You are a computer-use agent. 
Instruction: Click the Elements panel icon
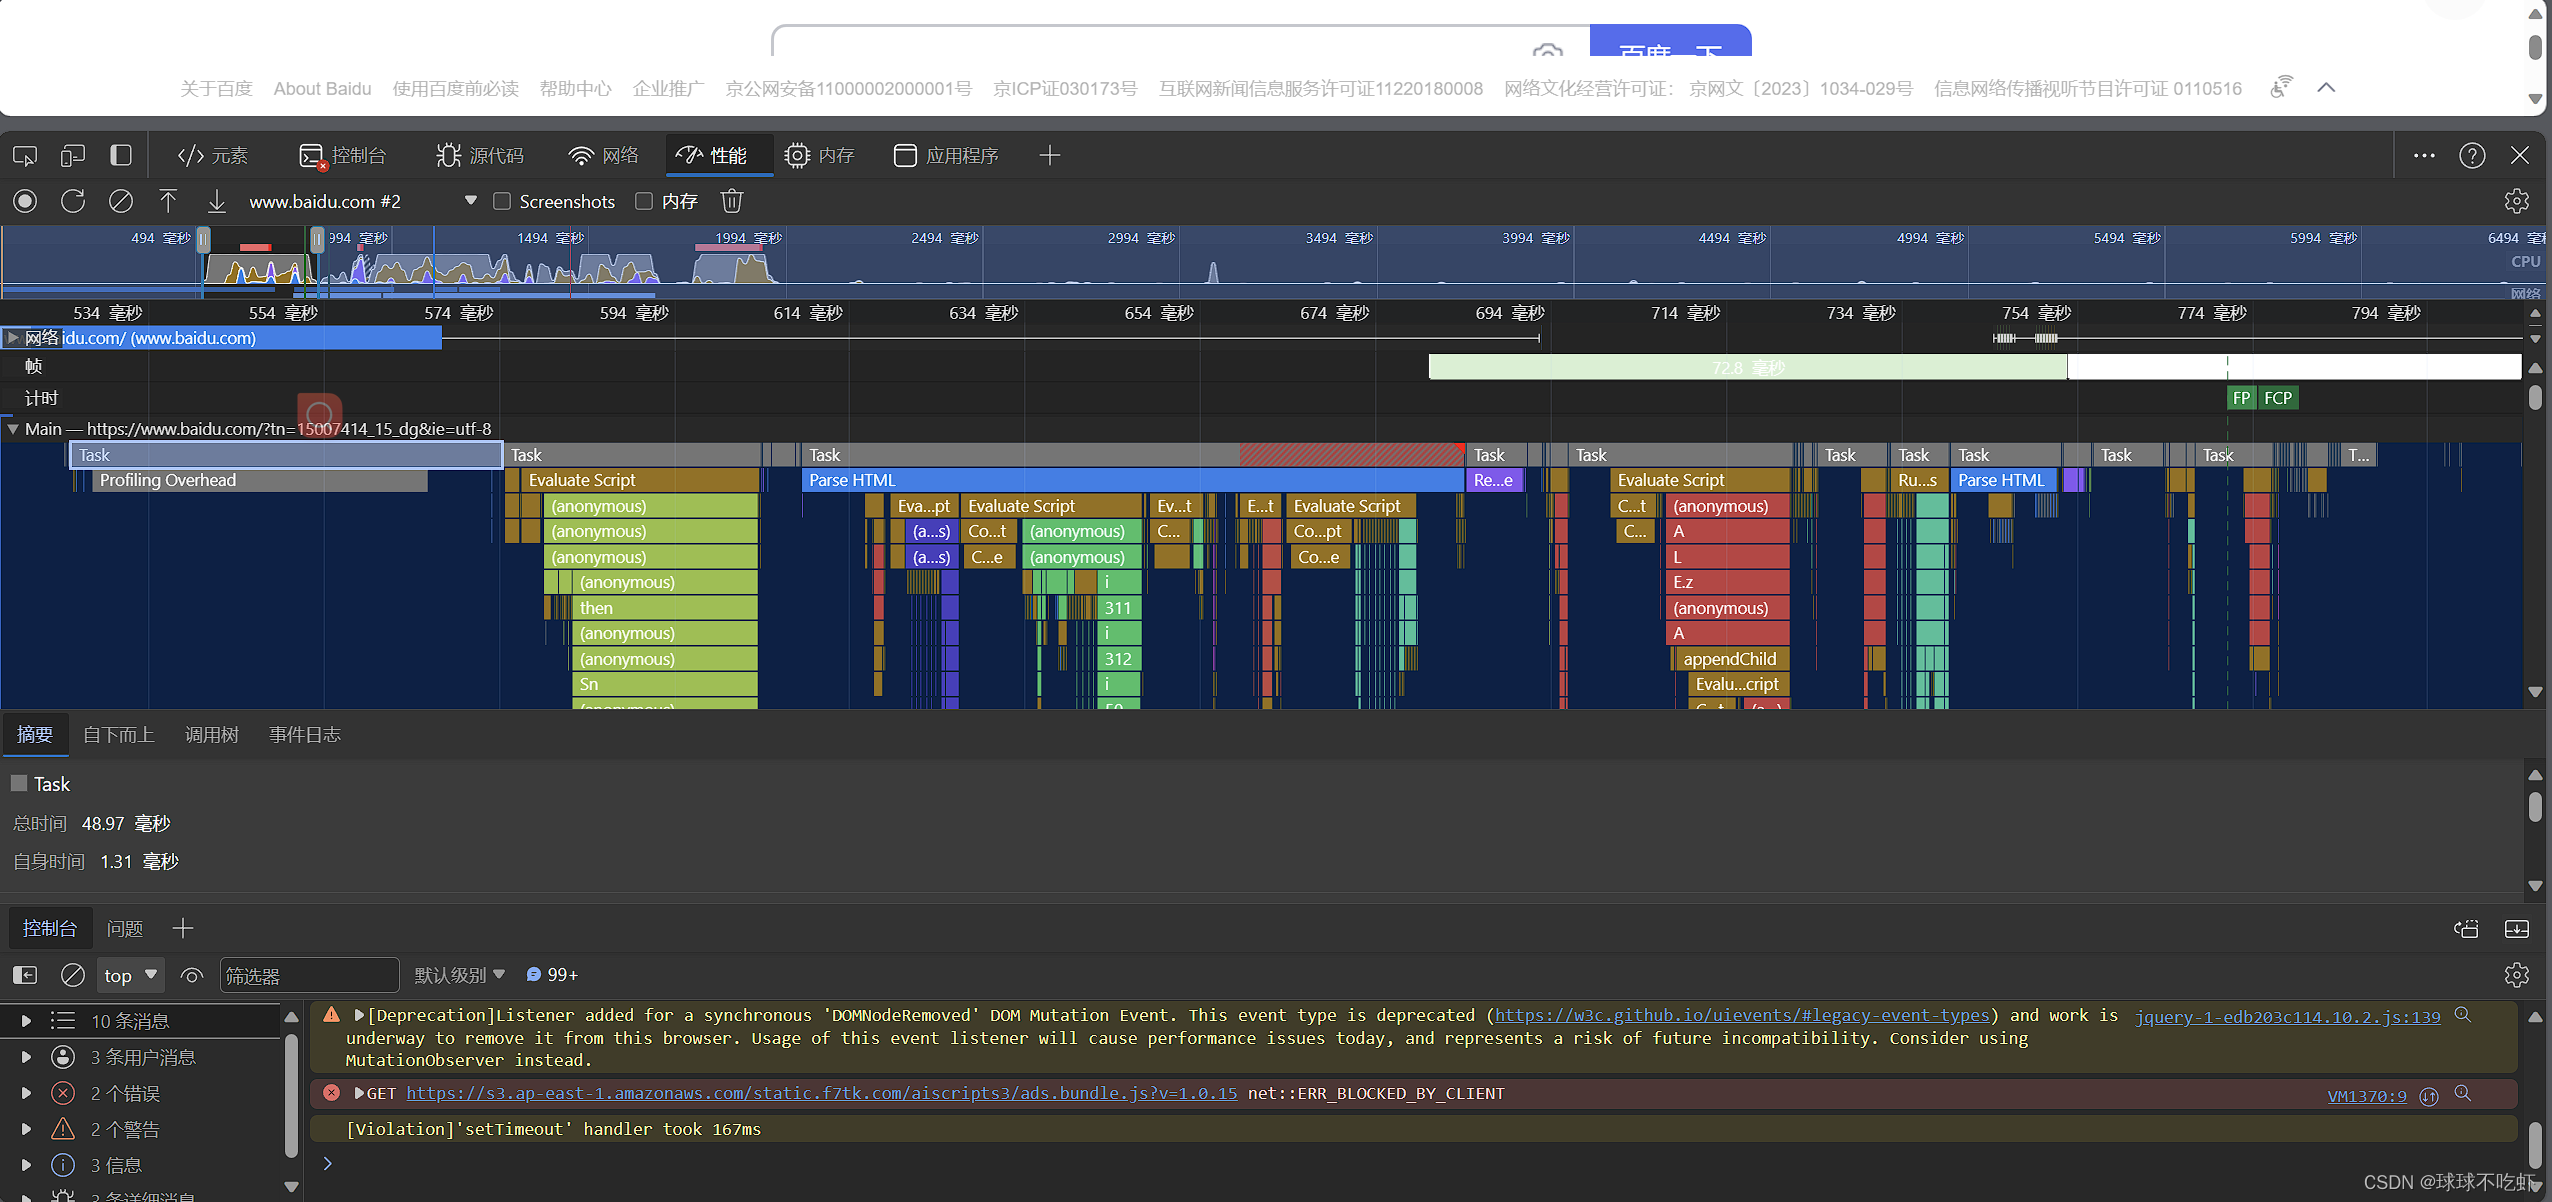tap(213, 155)
